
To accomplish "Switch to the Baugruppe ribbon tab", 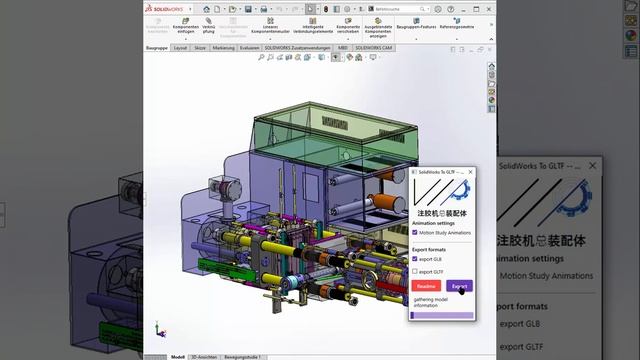I will point(157,48).
